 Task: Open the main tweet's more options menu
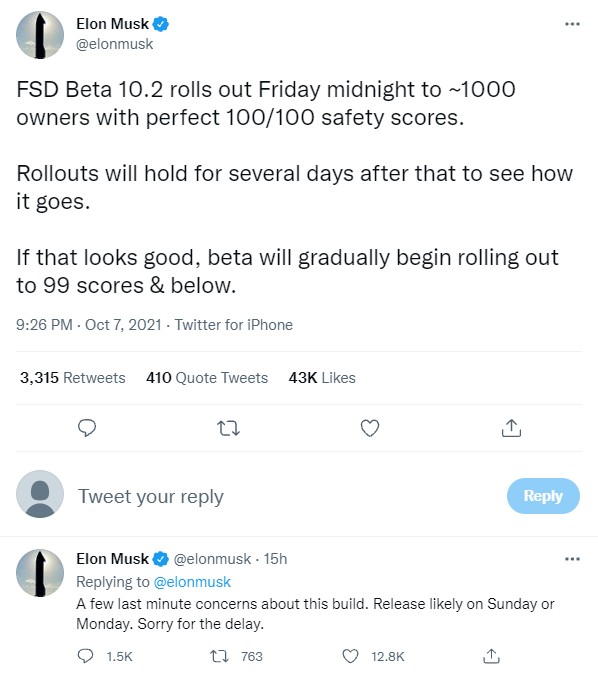point(572,24)
